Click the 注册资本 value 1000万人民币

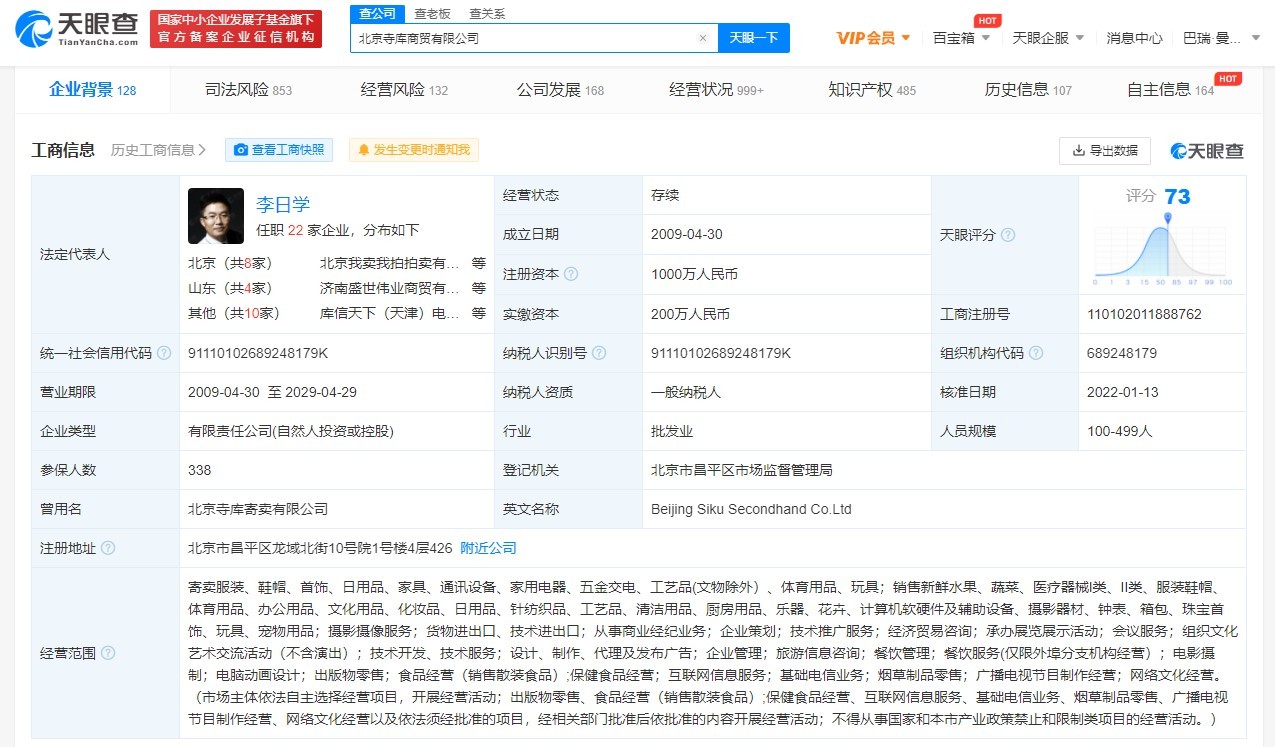694,274
